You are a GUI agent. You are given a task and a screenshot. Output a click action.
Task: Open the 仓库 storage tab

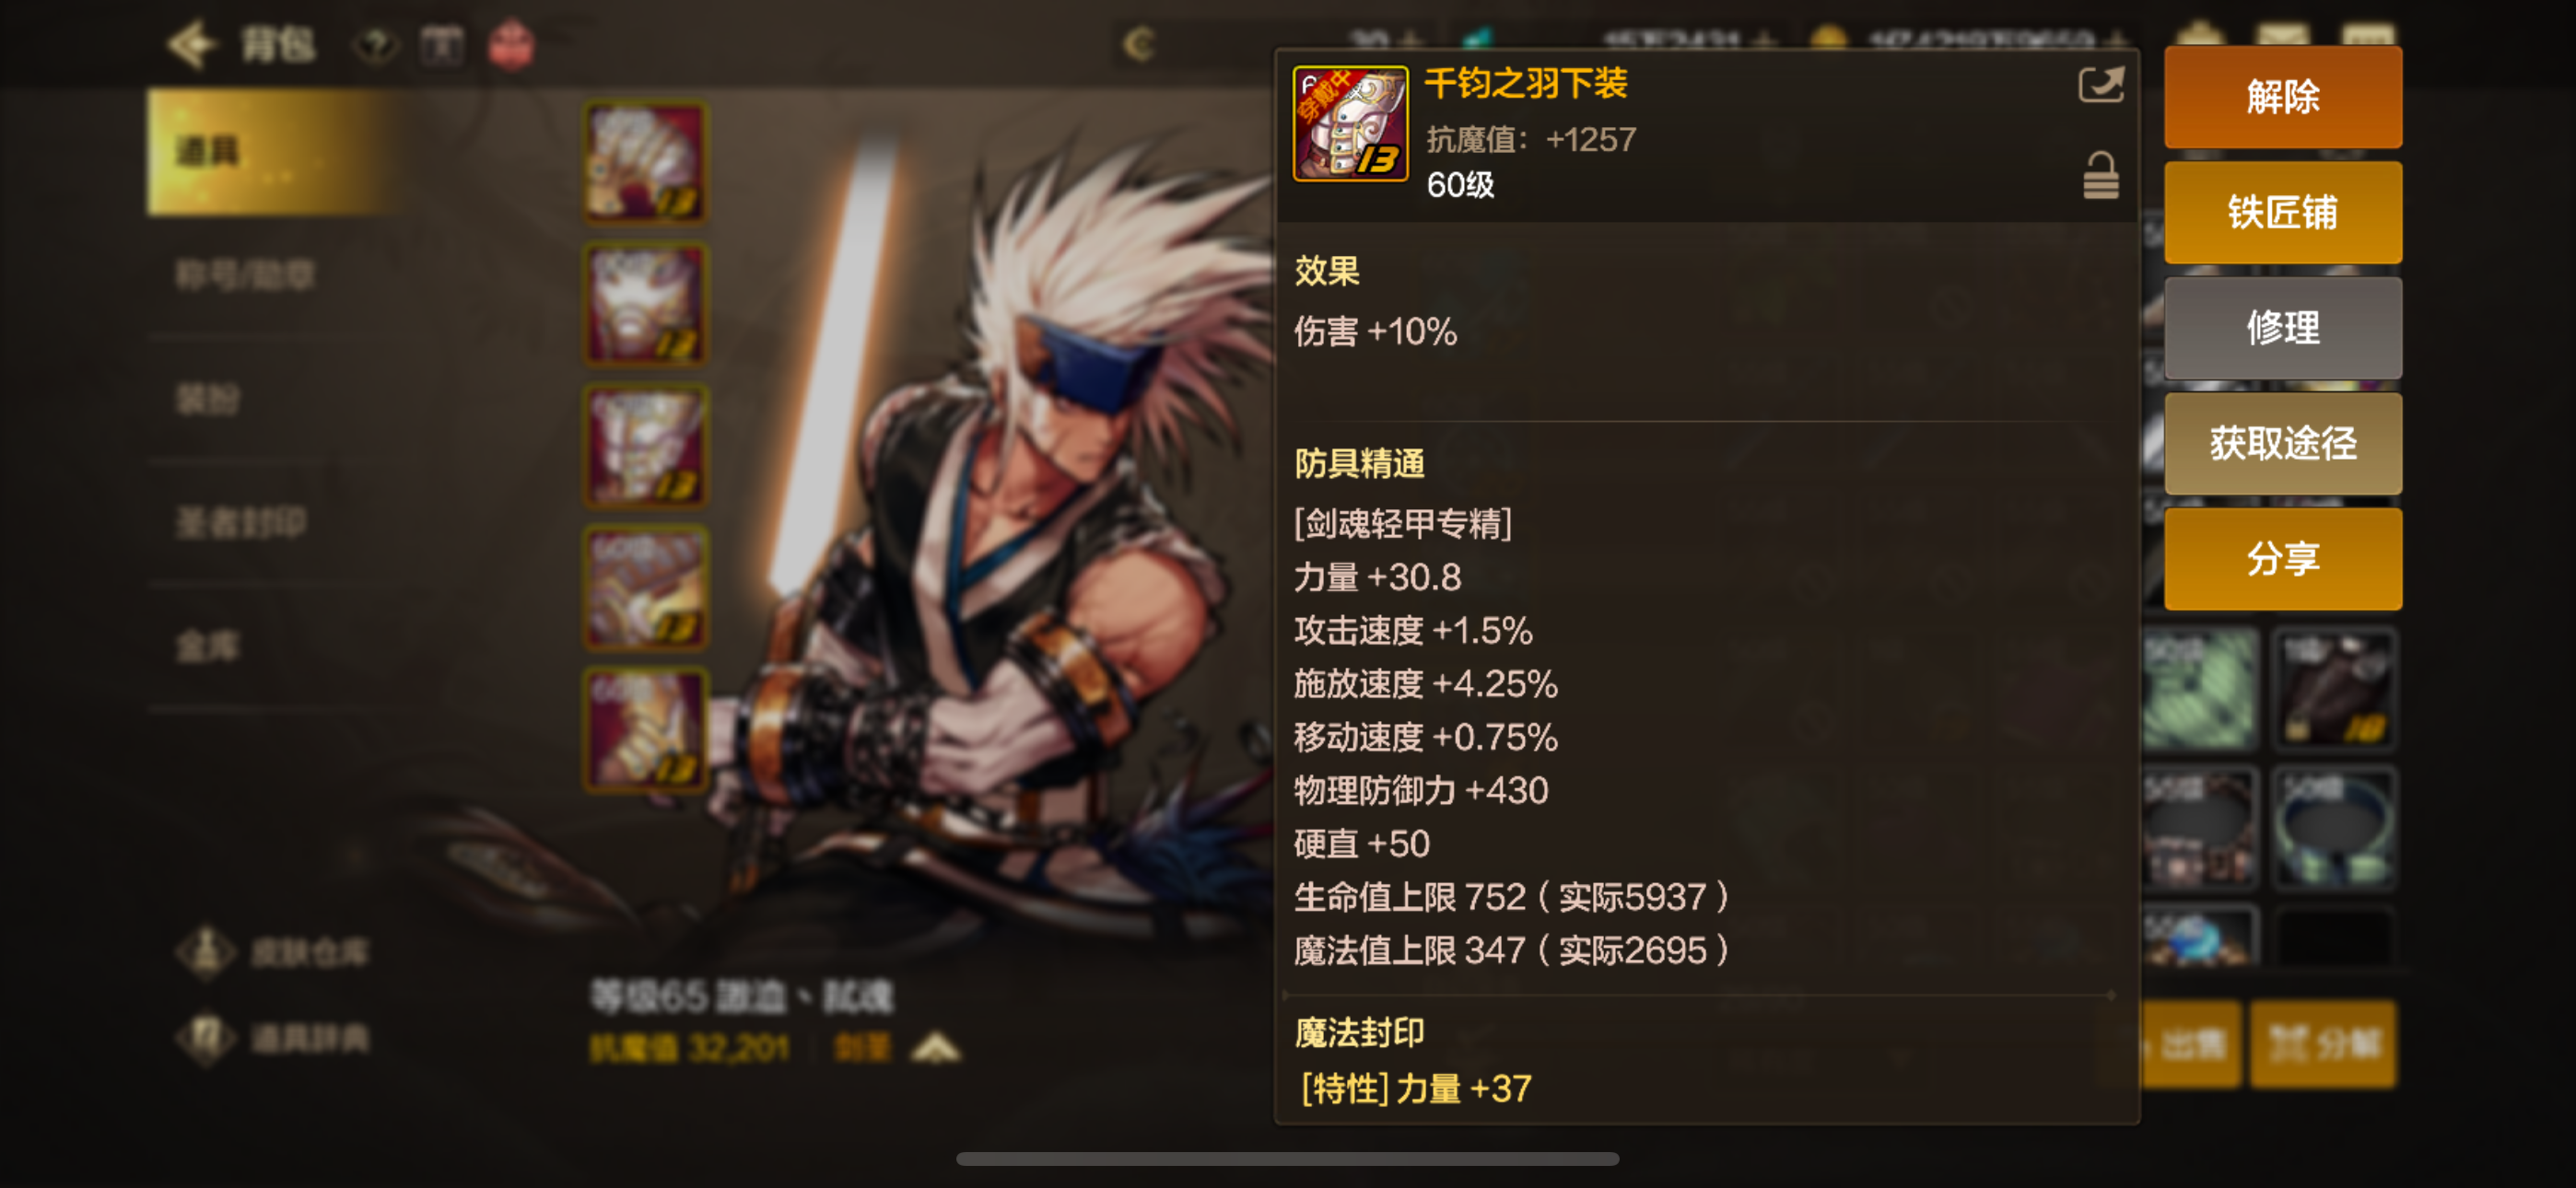pos(208,646)
